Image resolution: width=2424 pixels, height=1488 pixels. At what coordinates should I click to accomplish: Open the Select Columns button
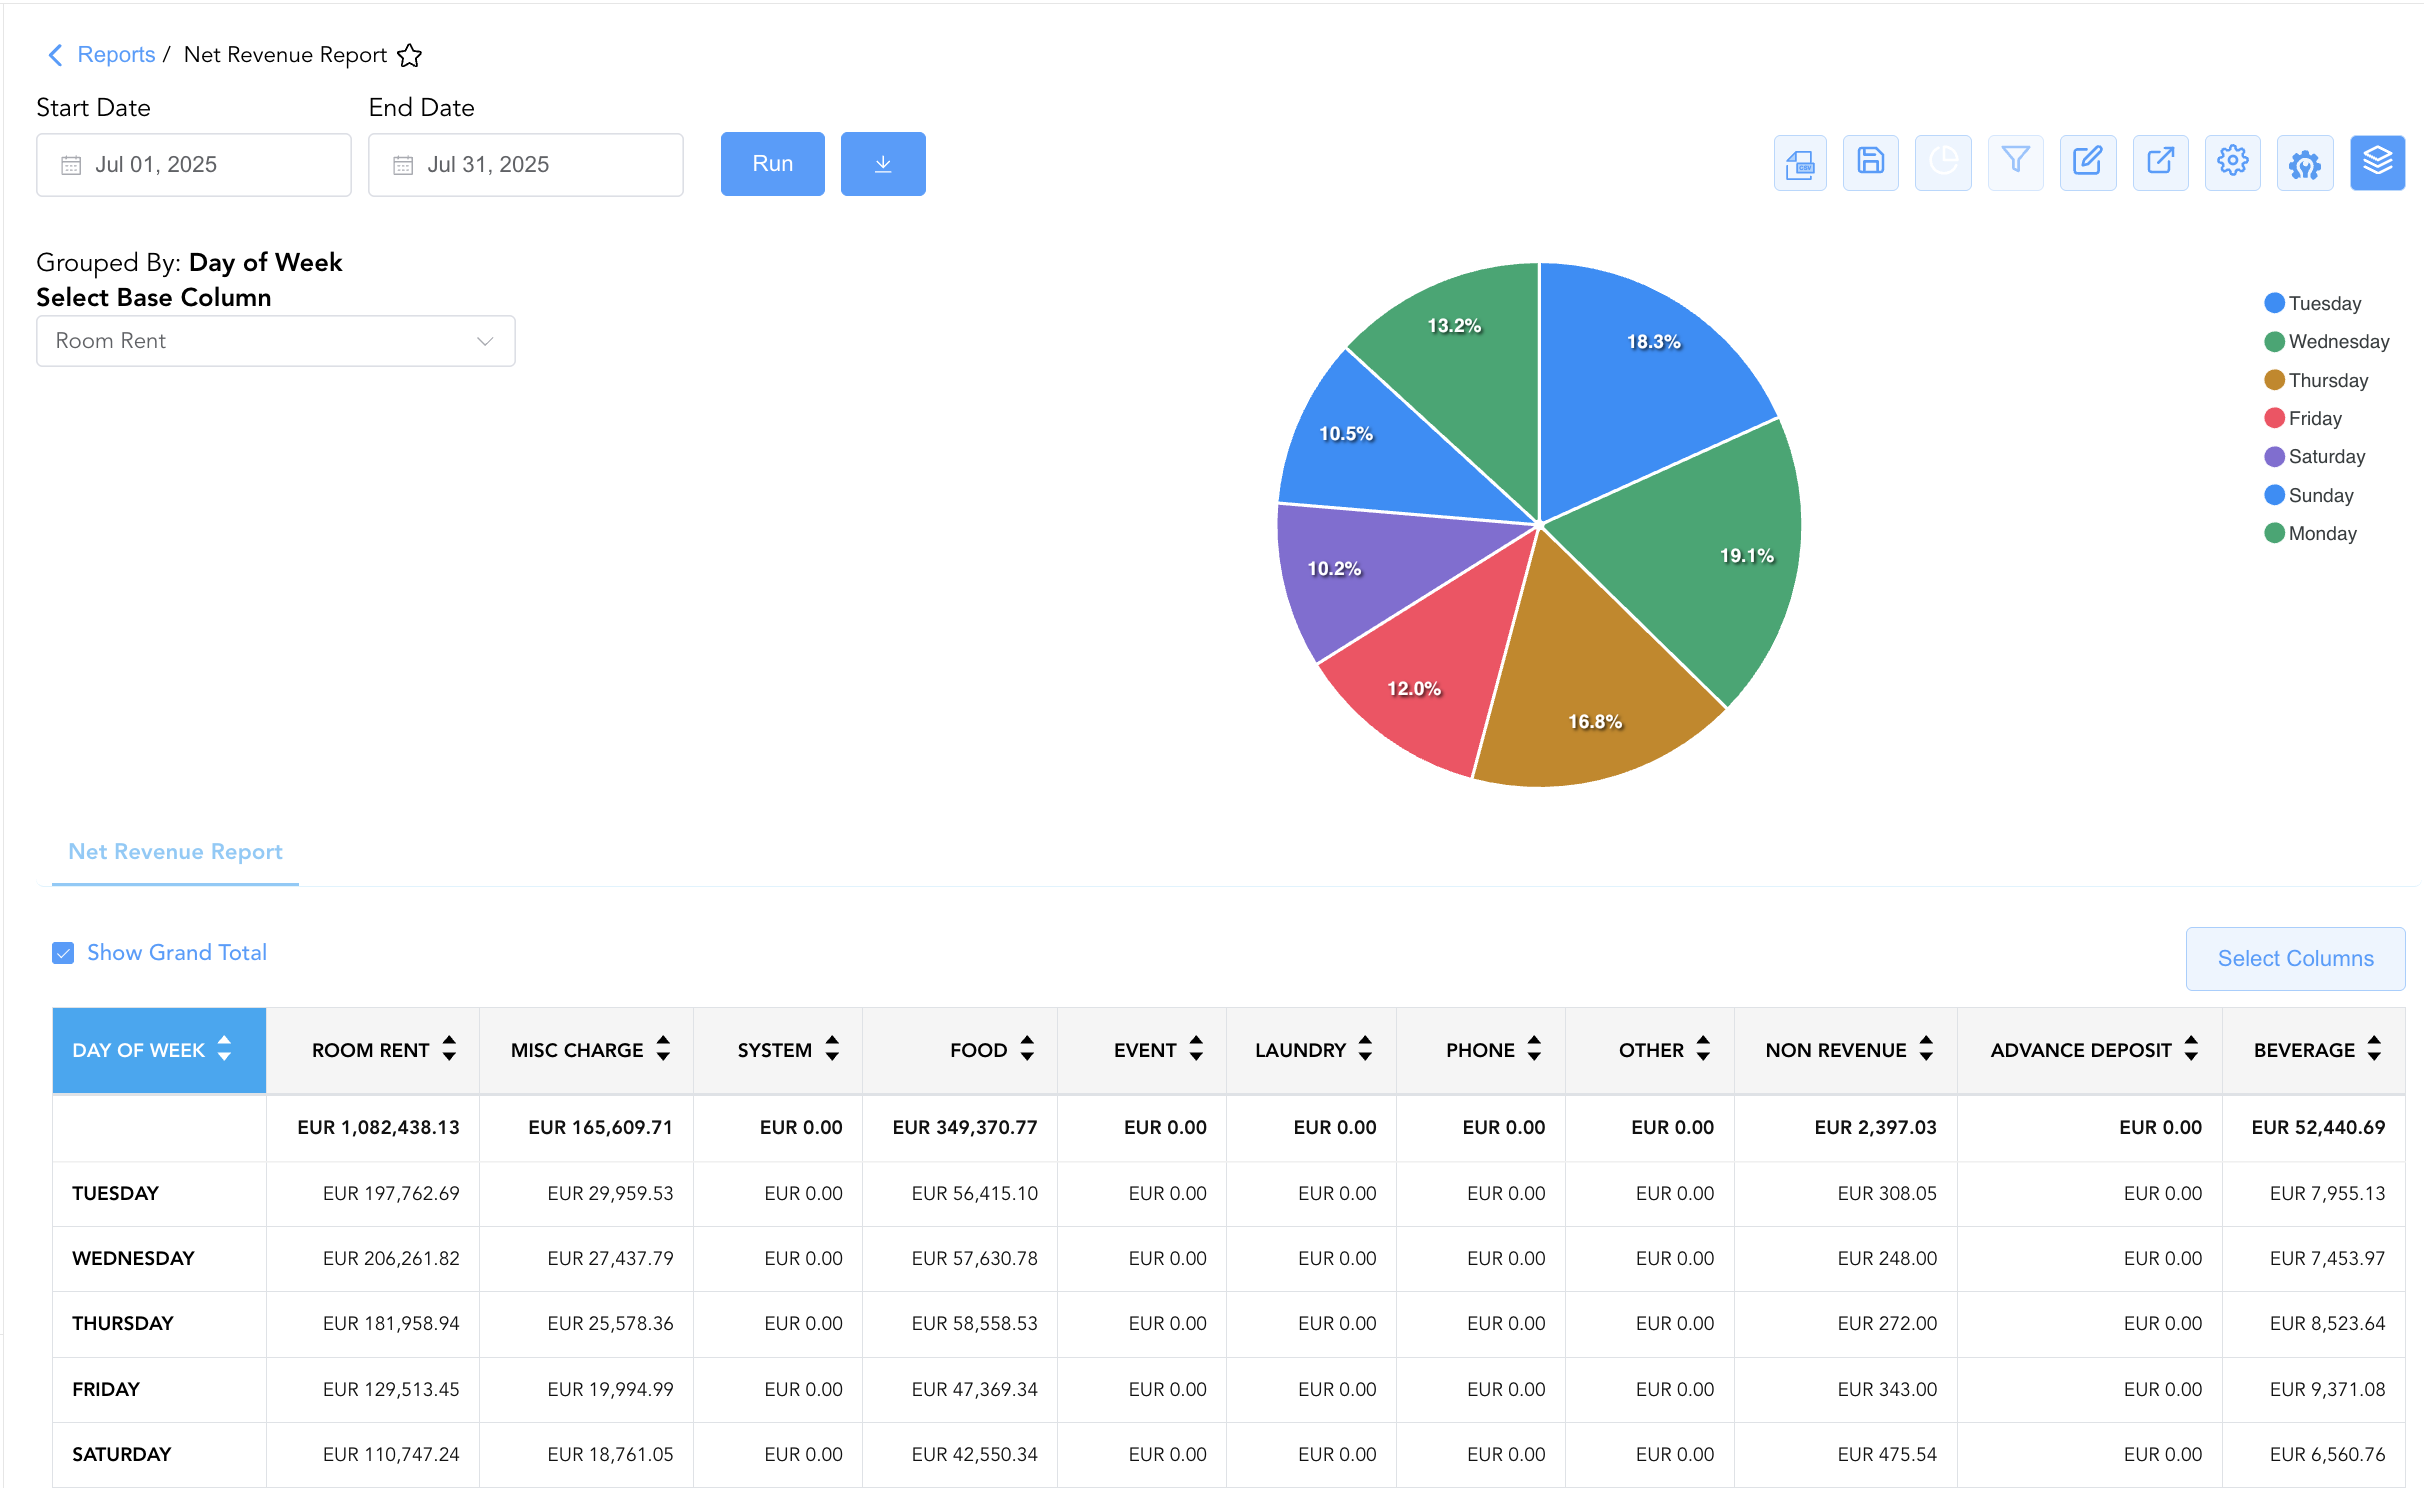(2295, 958)
